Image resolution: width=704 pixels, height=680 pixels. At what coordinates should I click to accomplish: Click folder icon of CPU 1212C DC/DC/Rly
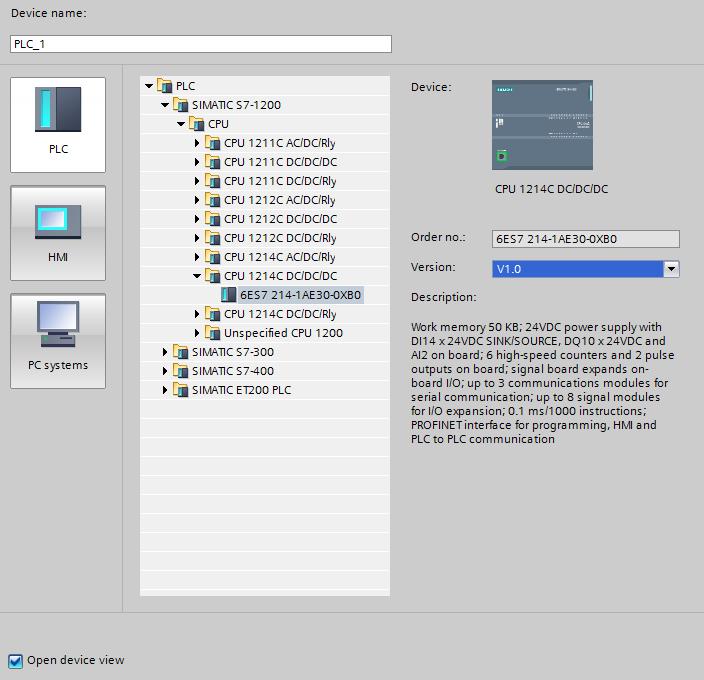tap(212, 237)
